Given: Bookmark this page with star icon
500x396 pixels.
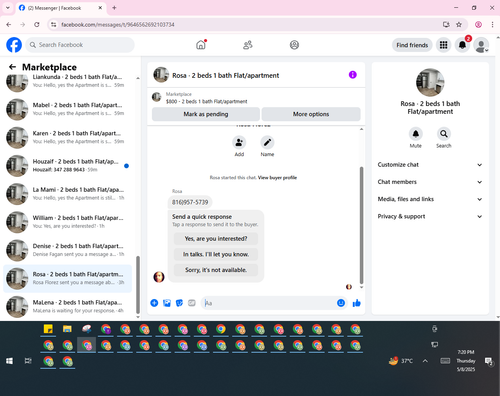Looking at the screenshot, I should pos(459,24).
